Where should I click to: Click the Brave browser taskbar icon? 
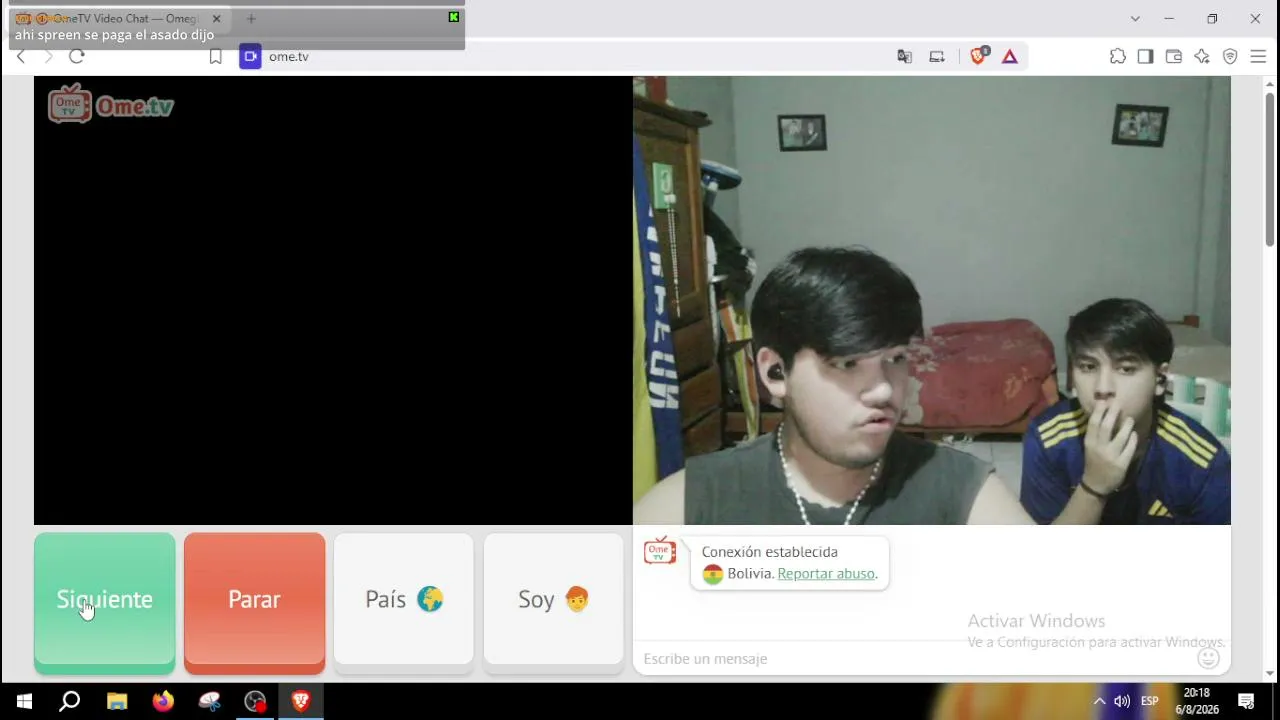[x=301, y=701]
